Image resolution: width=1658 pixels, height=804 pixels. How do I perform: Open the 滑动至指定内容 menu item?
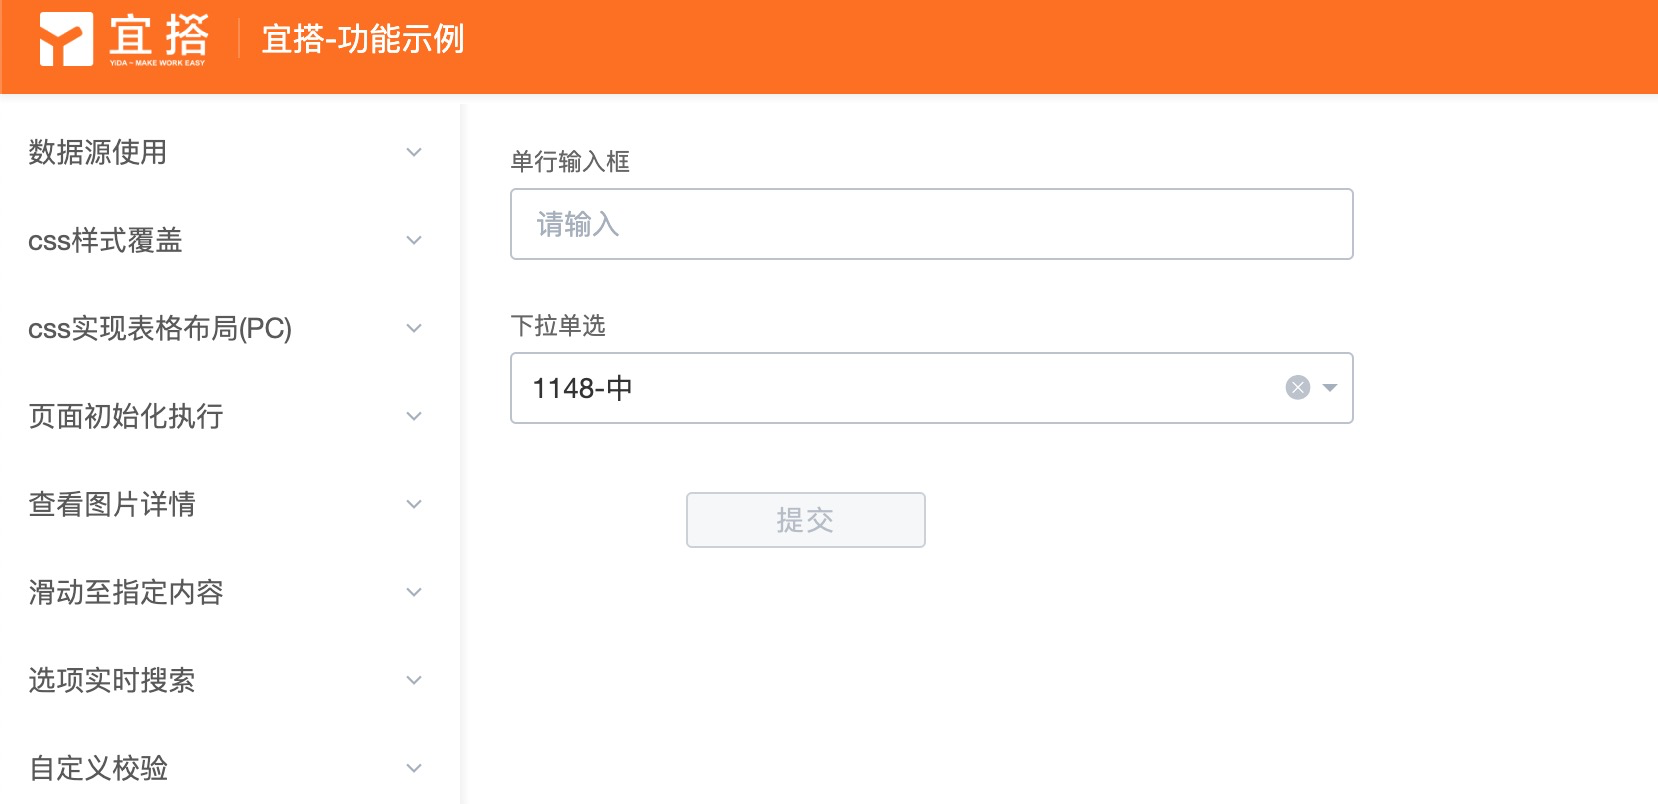126,592
